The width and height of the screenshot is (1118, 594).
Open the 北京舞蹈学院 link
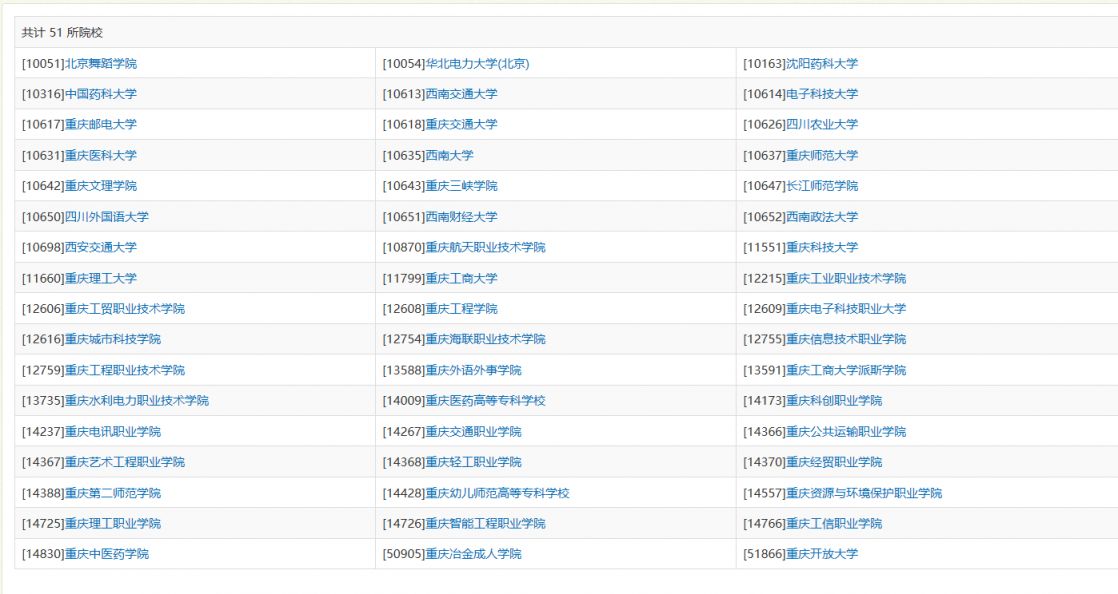101,63
